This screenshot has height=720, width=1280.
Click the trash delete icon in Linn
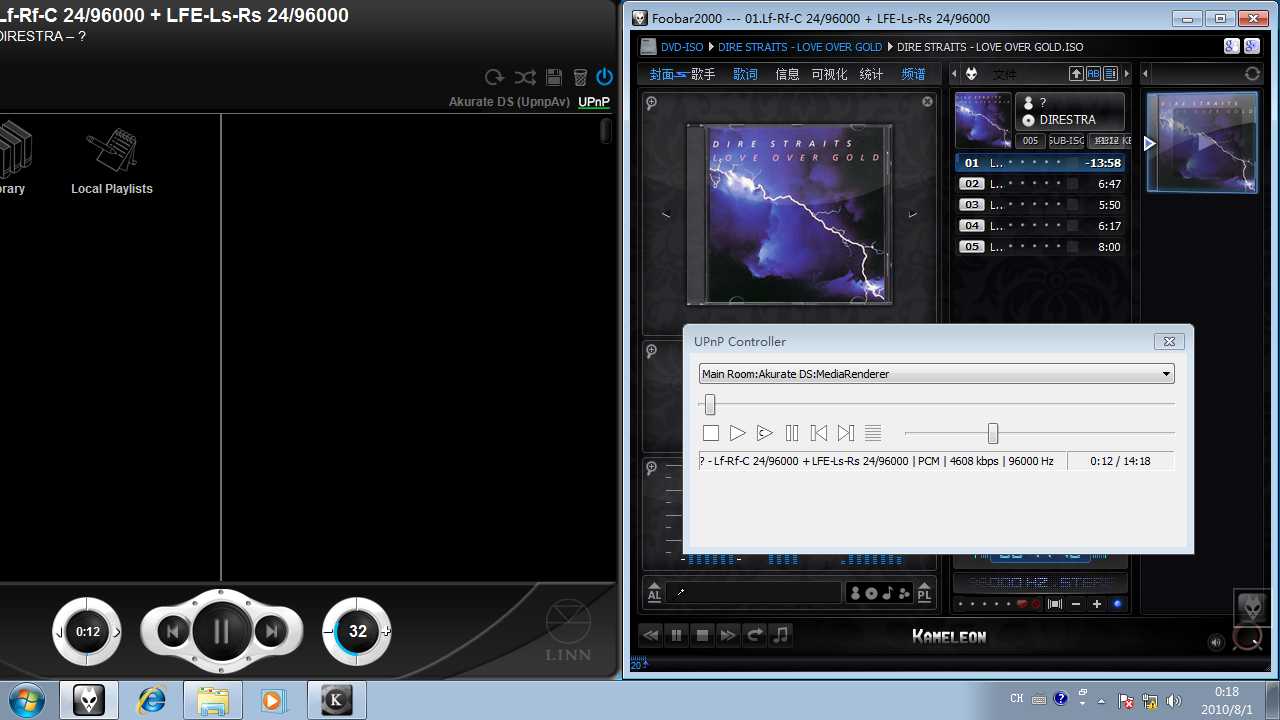click(580, 77)
